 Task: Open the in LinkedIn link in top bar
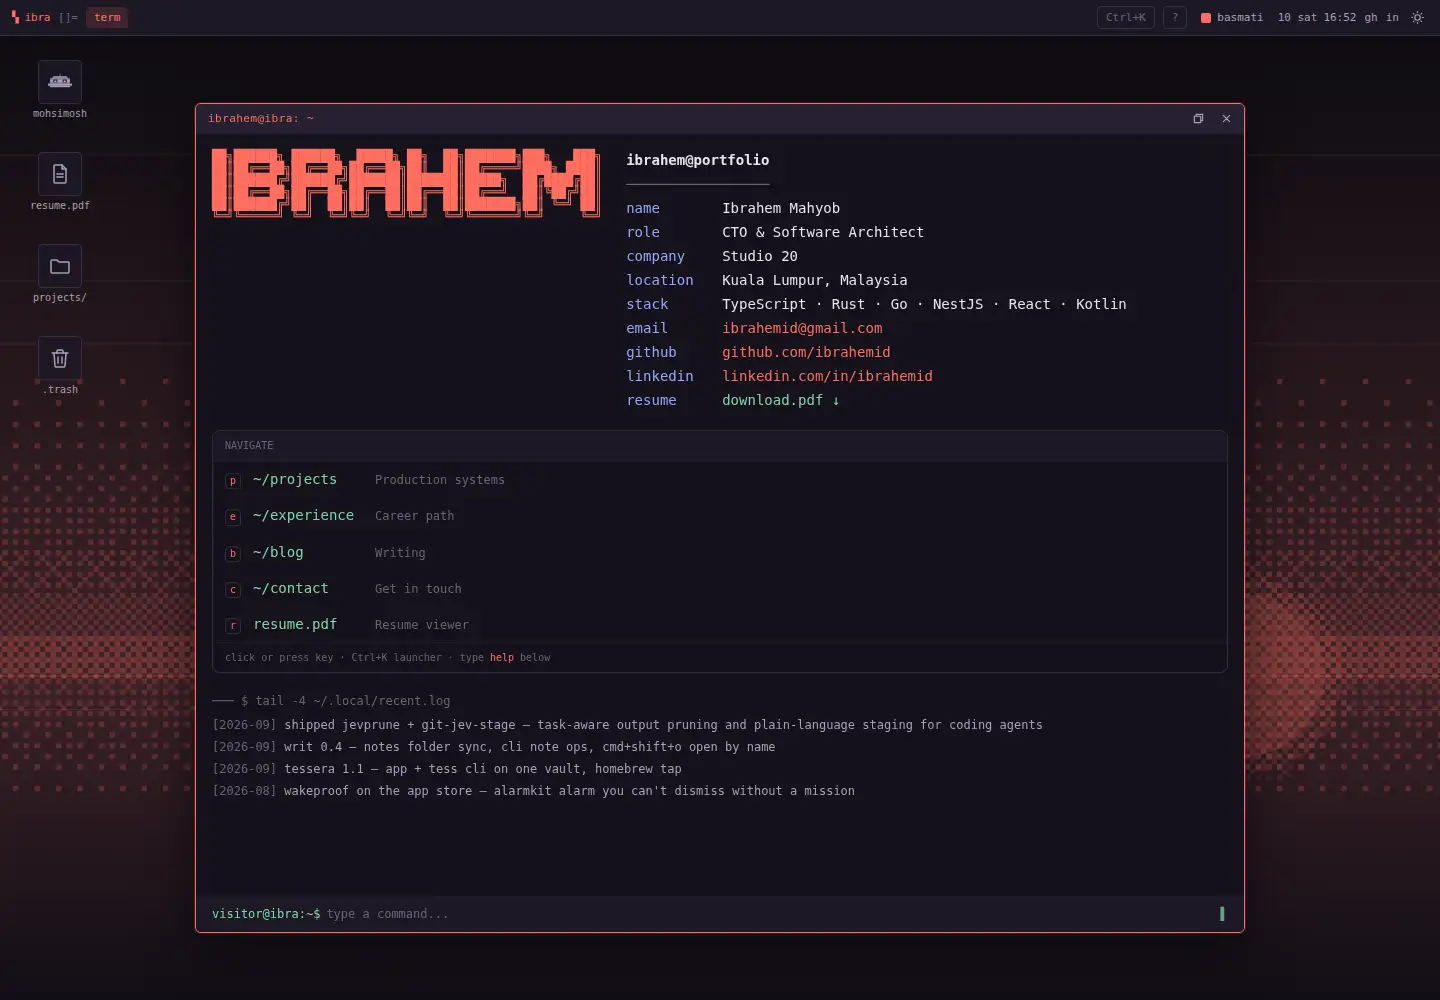click(x=1392, y=17)
